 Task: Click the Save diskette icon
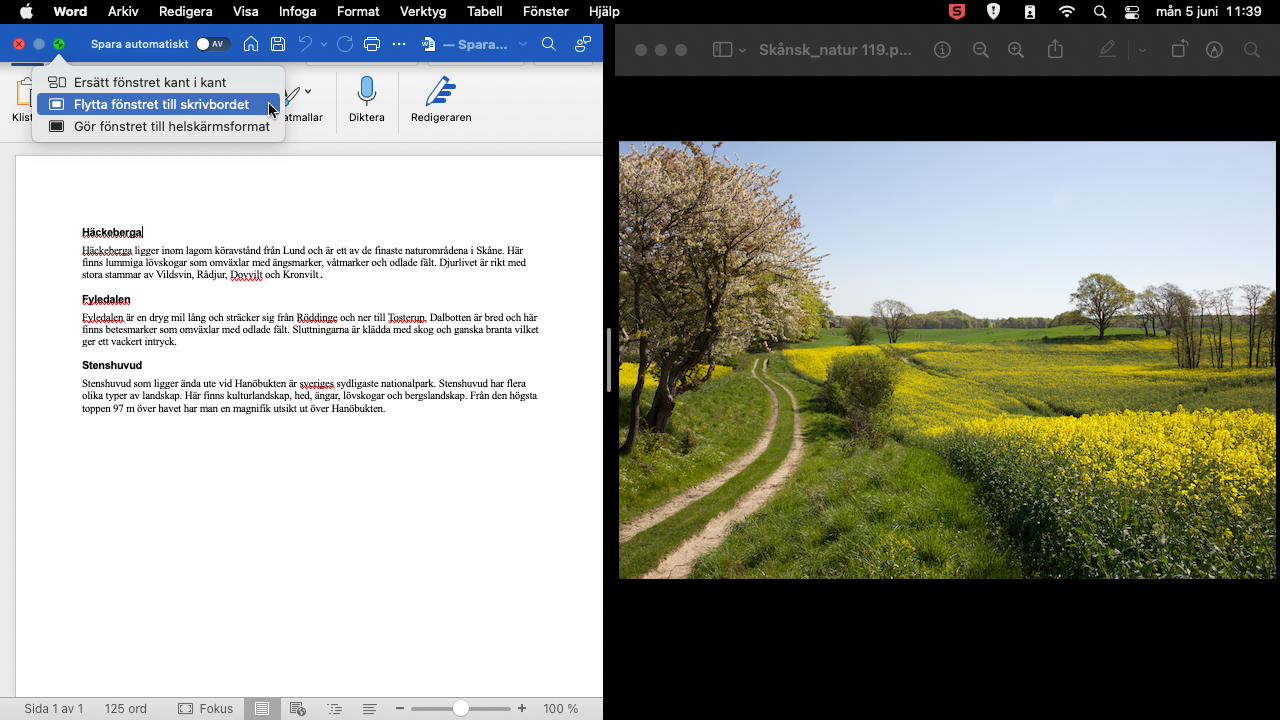pos(278,44)
